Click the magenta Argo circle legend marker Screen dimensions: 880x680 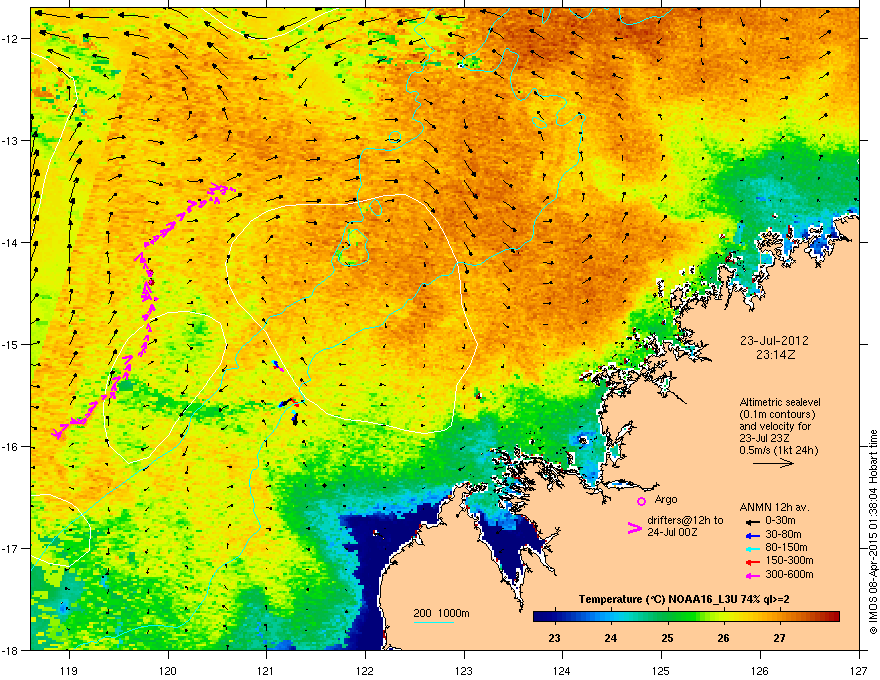[x=641, y=501]
